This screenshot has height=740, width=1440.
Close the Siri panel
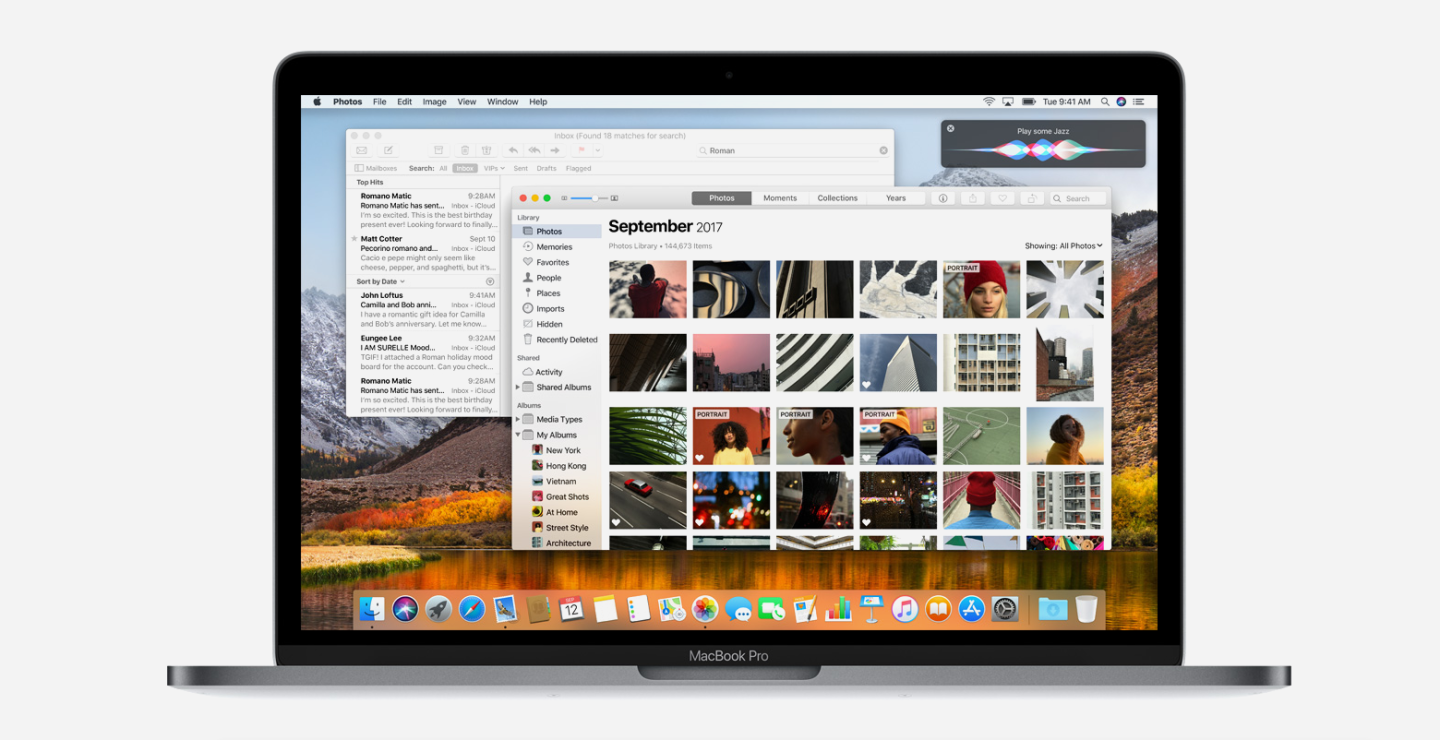point(950,128)
